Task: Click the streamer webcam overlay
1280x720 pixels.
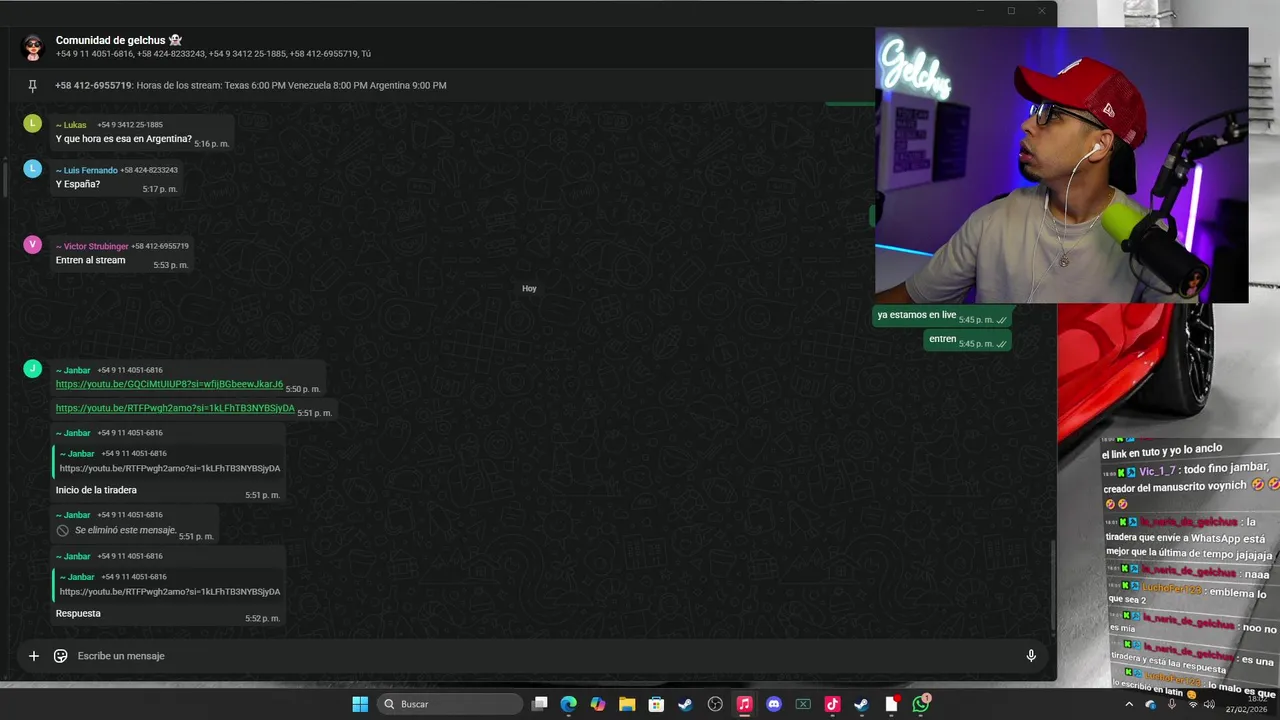Action: 1061,165
